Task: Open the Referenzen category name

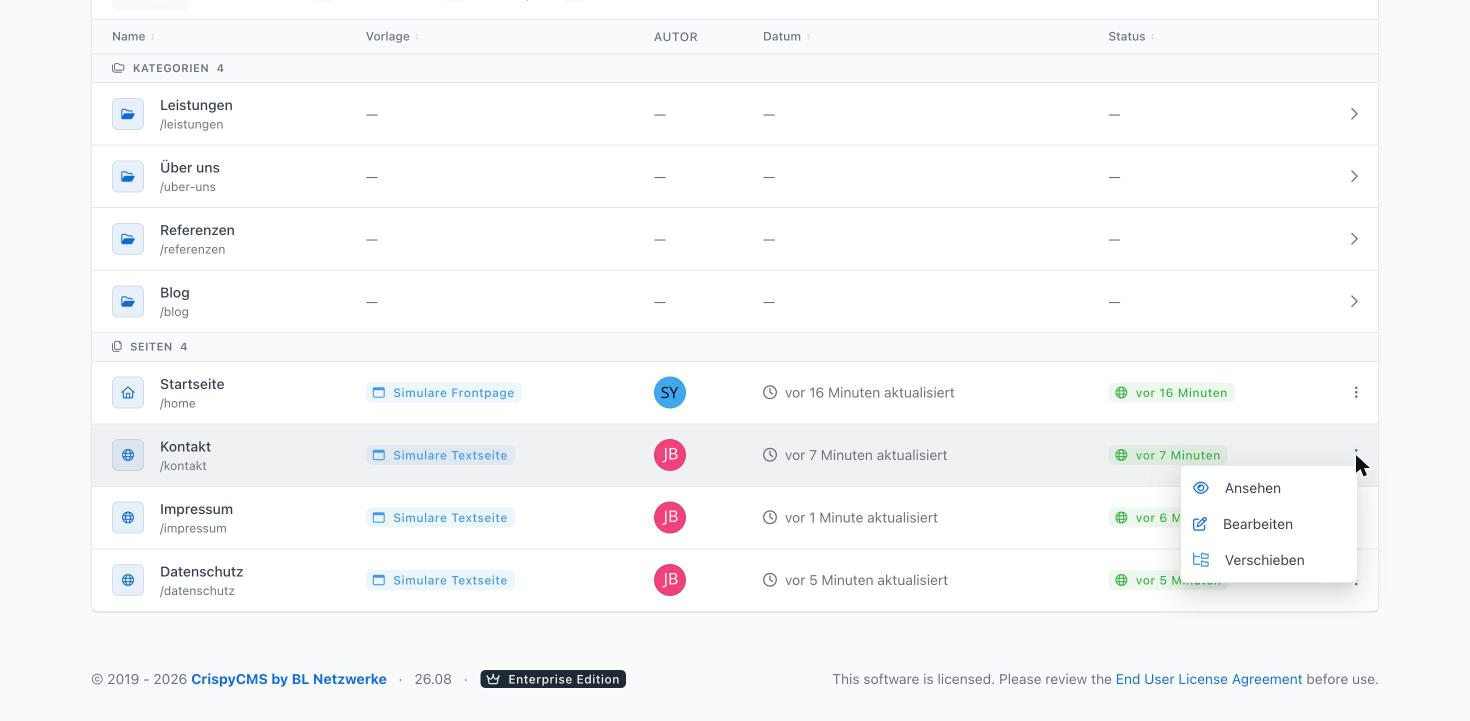Action: click(x=197, y=230)
